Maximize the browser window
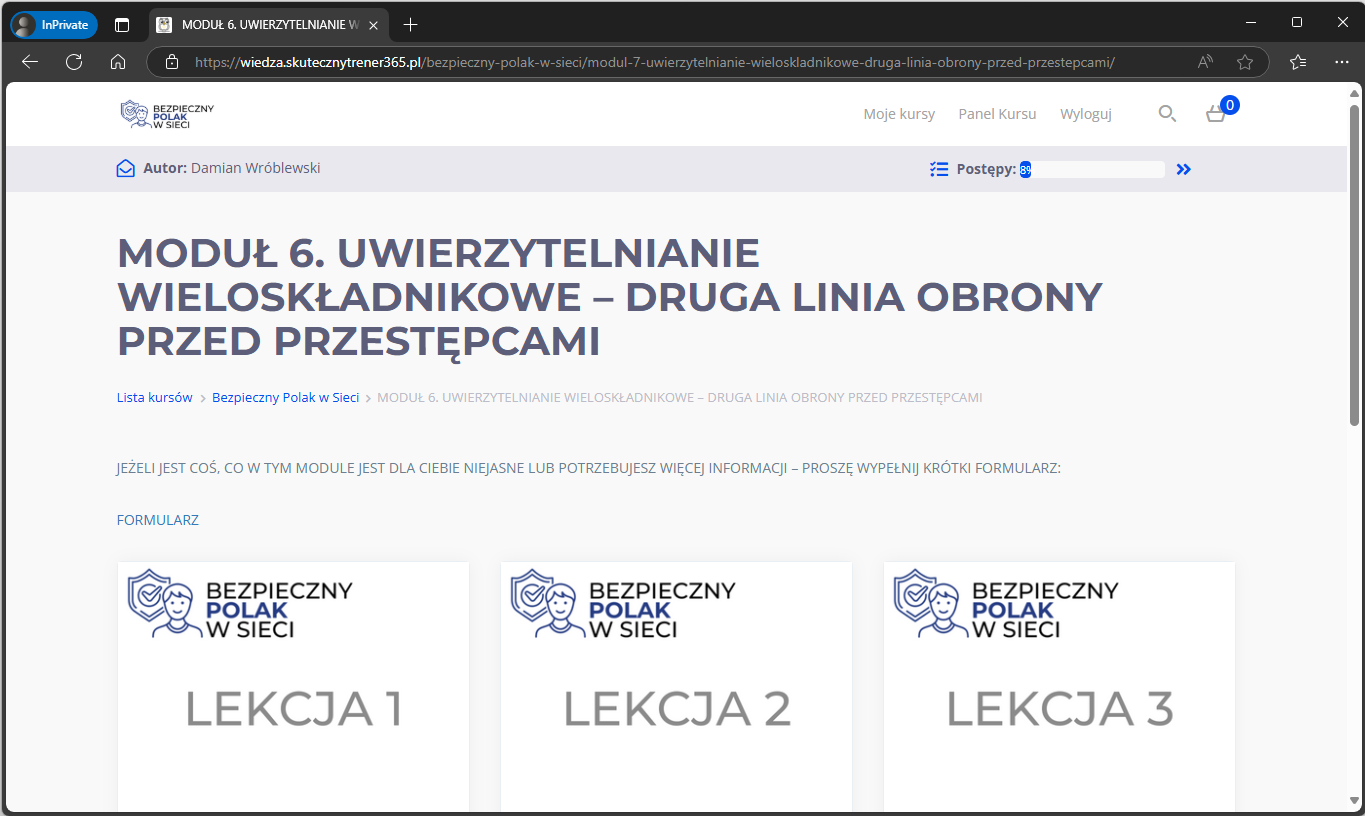 pos(1297,22)
